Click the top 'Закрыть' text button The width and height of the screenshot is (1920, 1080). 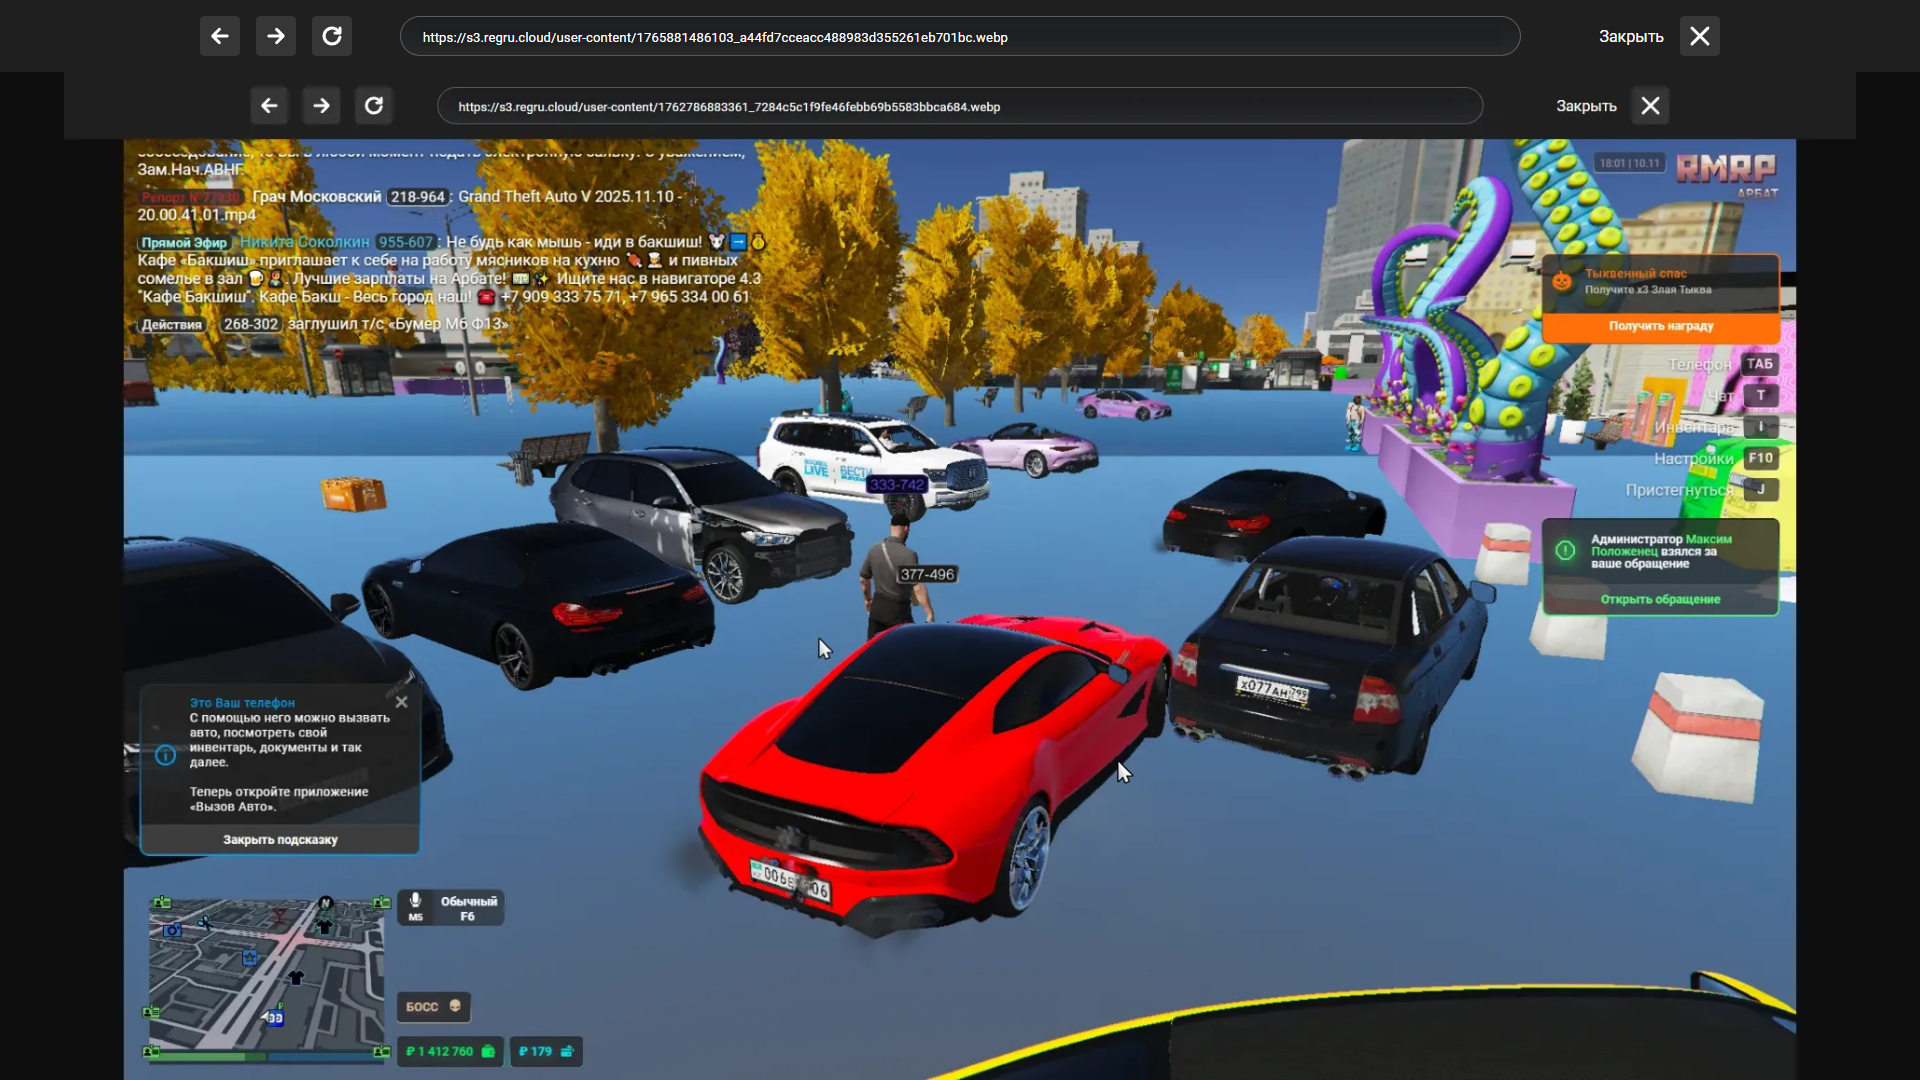point(1630,37)
